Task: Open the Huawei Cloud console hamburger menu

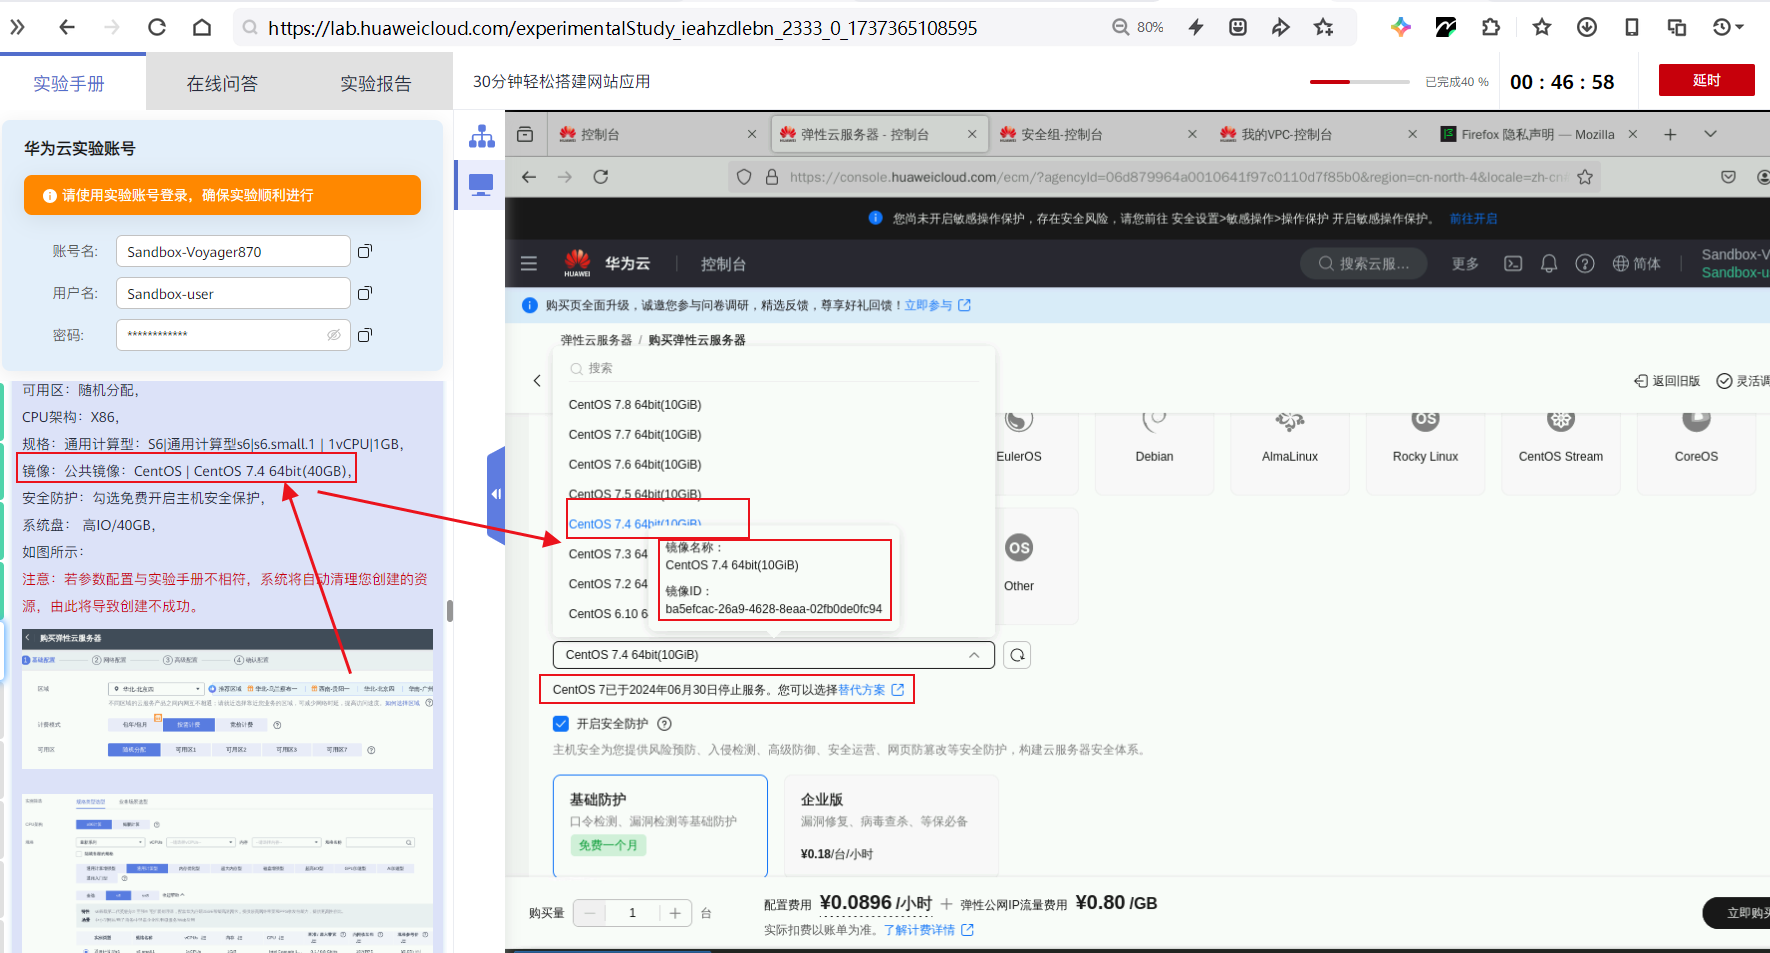Action: (529, 264)
